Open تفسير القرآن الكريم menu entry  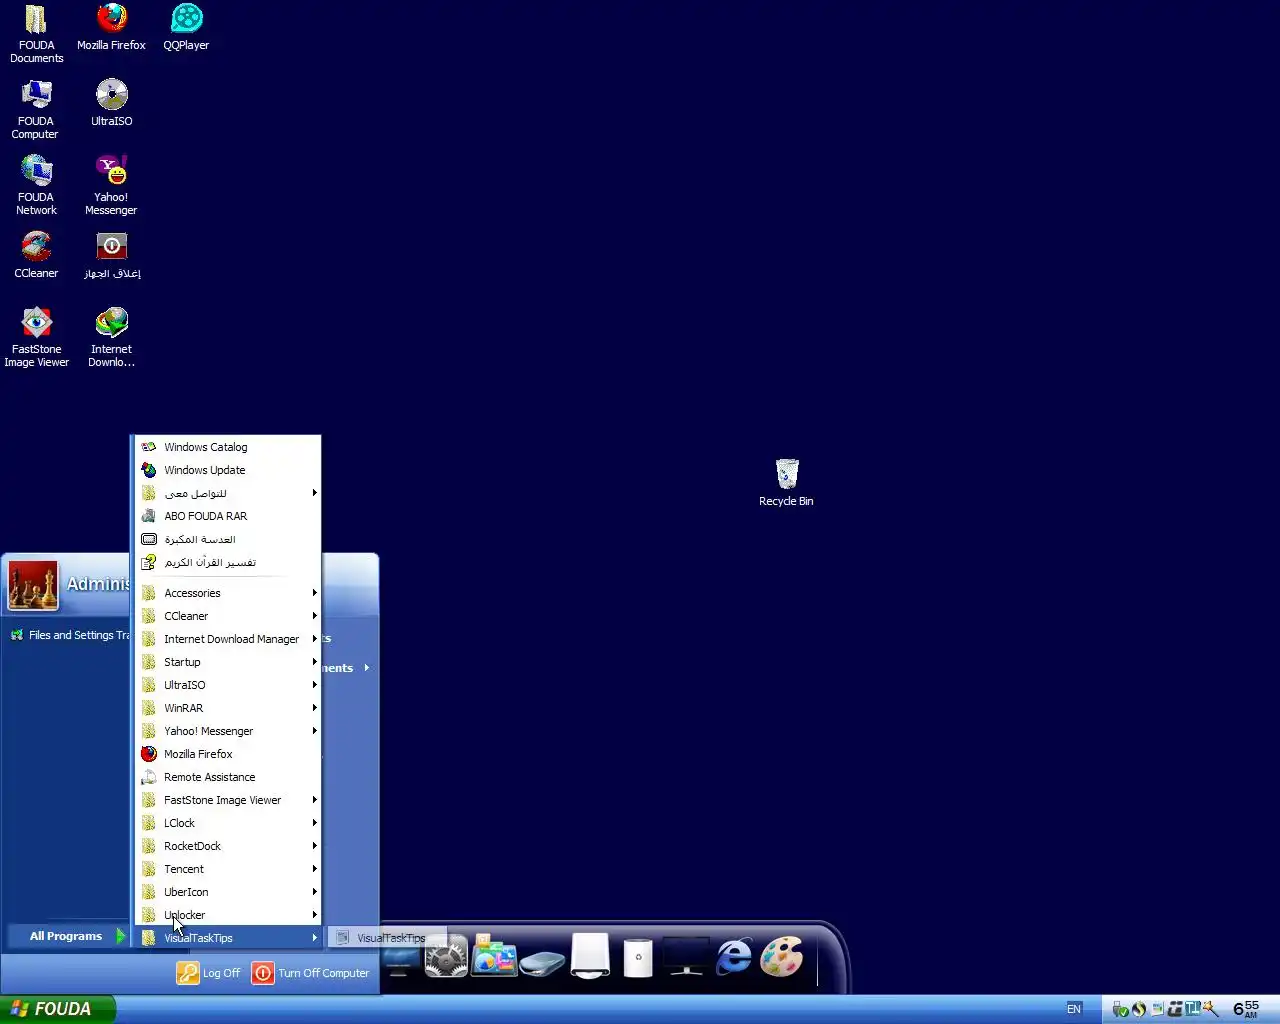pyautogui.click(x=228, y=562)
